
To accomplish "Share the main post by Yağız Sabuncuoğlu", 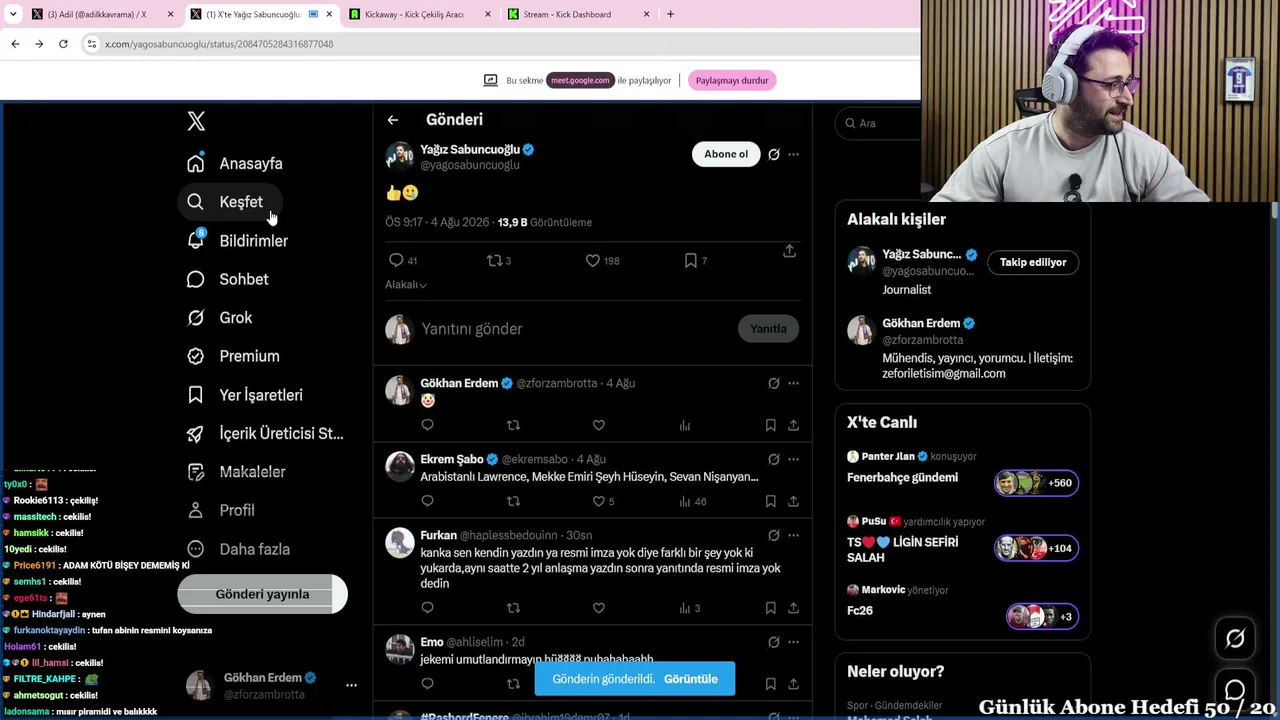I will click(x=789, y=251).
